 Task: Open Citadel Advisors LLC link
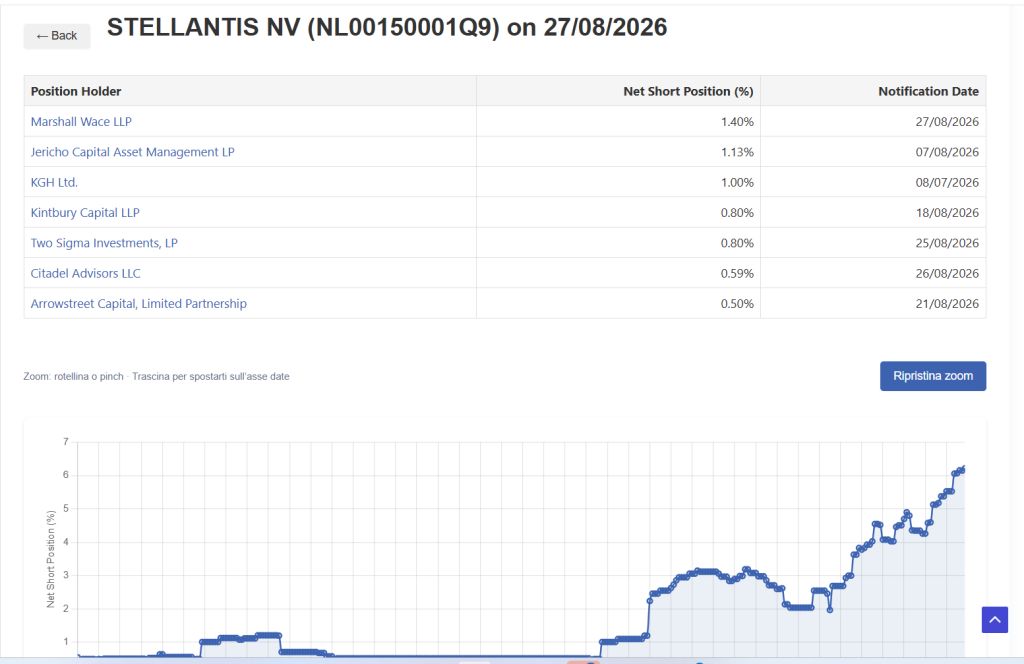tap(86, 274)
